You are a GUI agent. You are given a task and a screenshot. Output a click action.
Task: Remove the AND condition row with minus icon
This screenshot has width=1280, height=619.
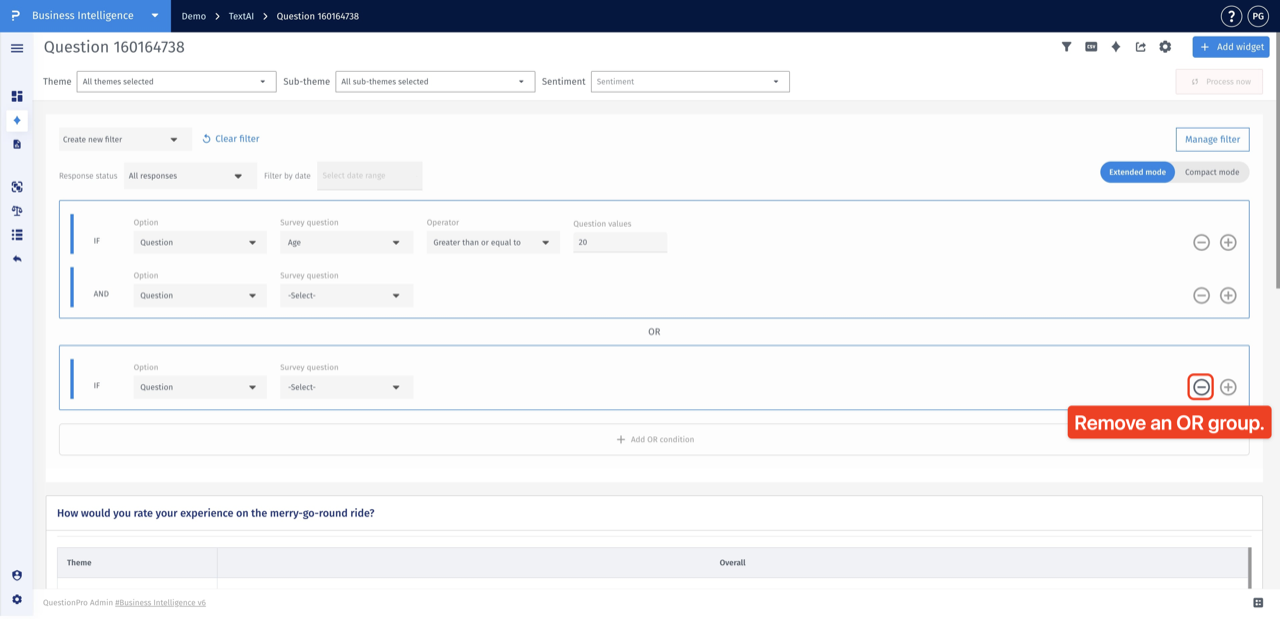[1201, 295]
